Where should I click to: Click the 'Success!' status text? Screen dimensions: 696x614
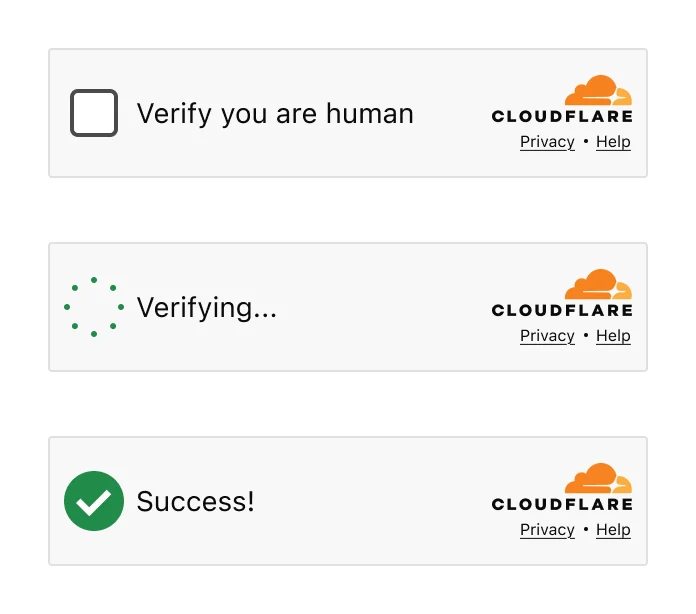195,502
